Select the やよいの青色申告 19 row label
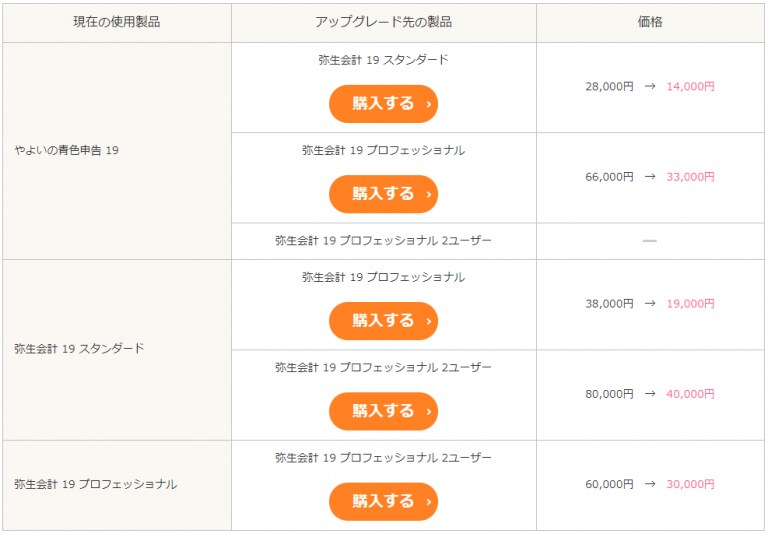 (x=67, y=150)
